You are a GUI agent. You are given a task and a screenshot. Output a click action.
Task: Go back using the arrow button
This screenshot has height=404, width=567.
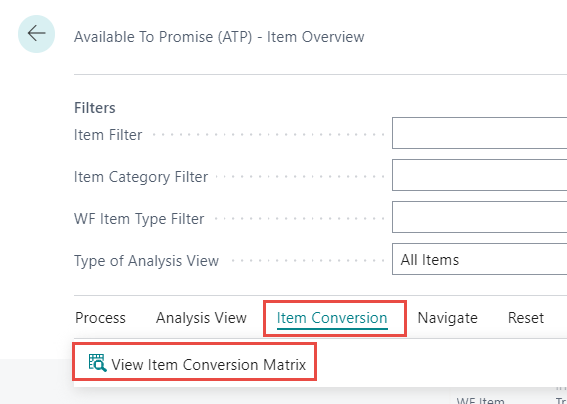click(x=37, y=34)
